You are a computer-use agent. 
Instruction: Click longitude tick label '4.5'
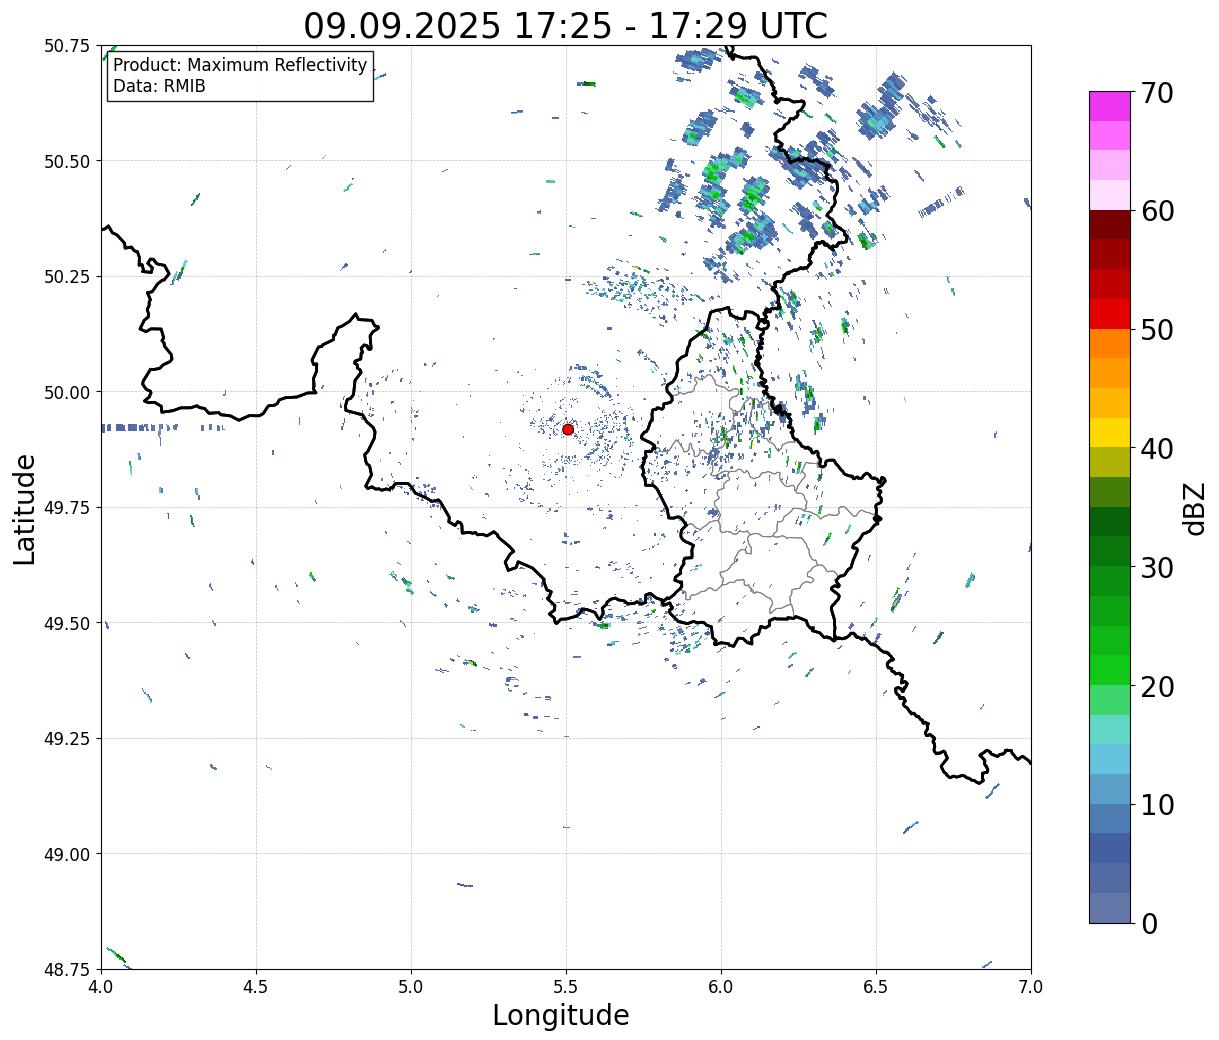tap(256, 986)
